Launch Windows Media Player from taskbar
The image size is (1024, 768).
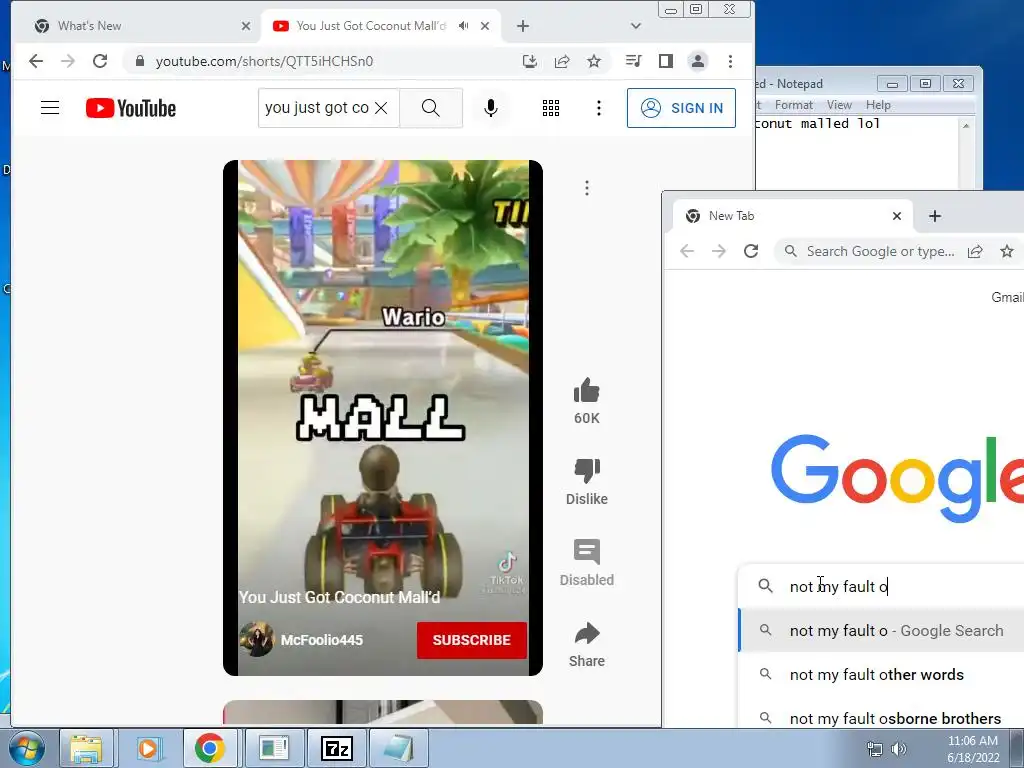tap(148, 748)
